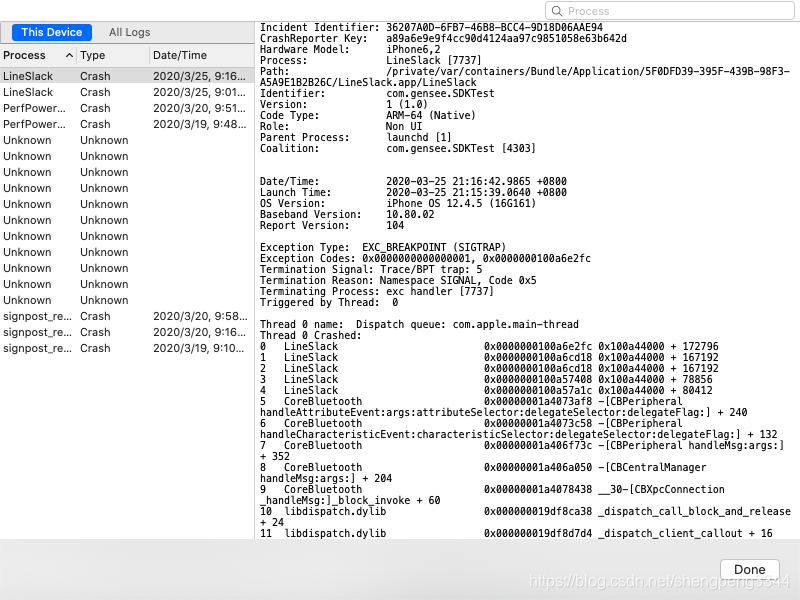Click the Hardware Model iPhone6,2 line
This screenshot has height=600, width=800.
pos(350,49)
